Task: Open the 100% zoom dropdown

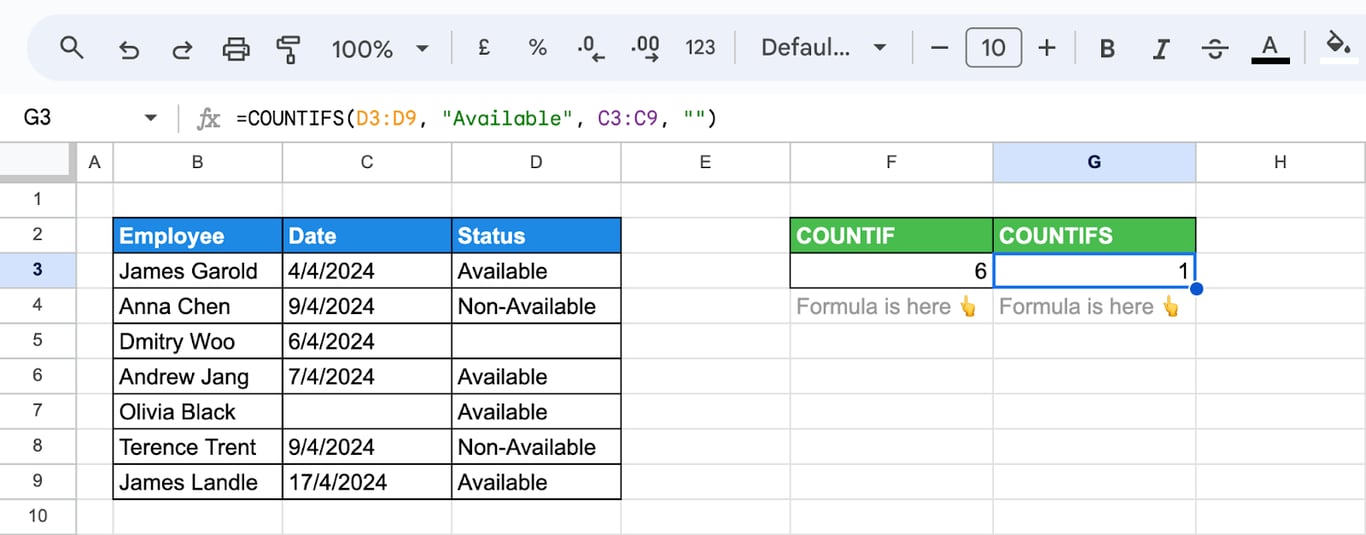Action: click(x=379, y=48)
